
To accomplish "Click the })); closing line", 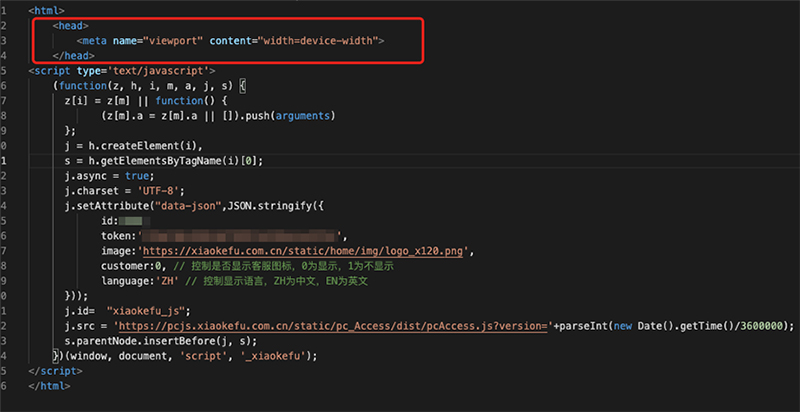I will tap(77, 297).
